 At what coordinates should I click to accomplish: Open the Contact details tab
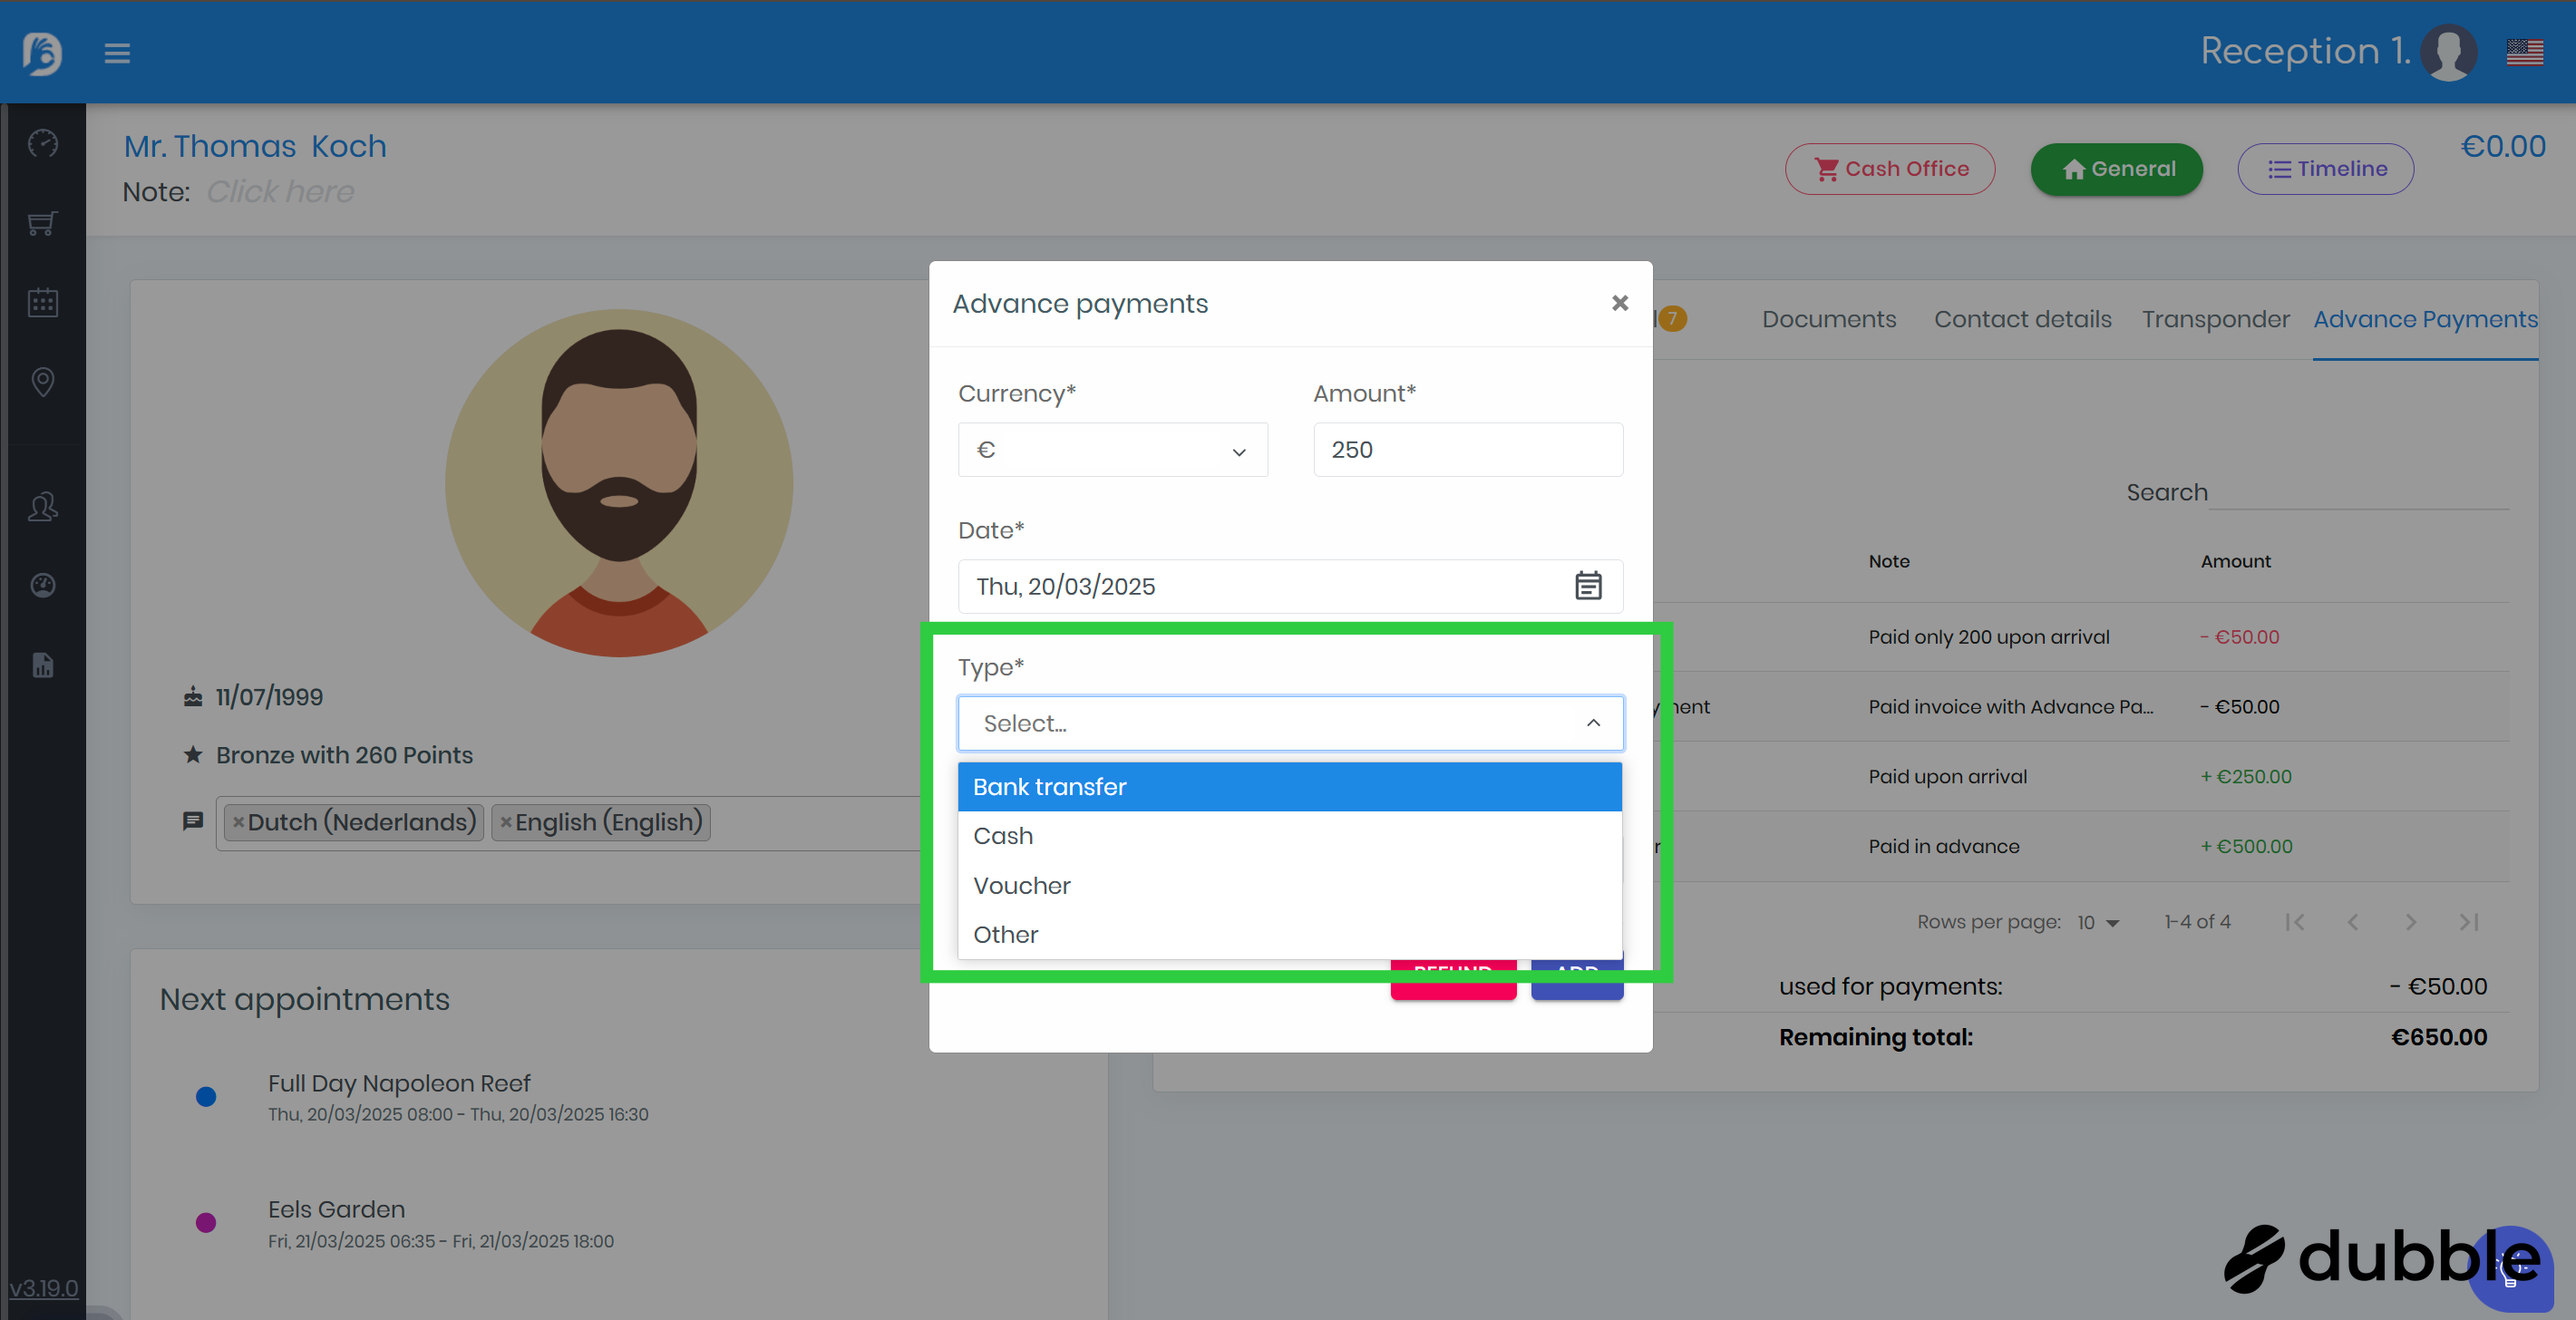click(x=2022, y=319)
